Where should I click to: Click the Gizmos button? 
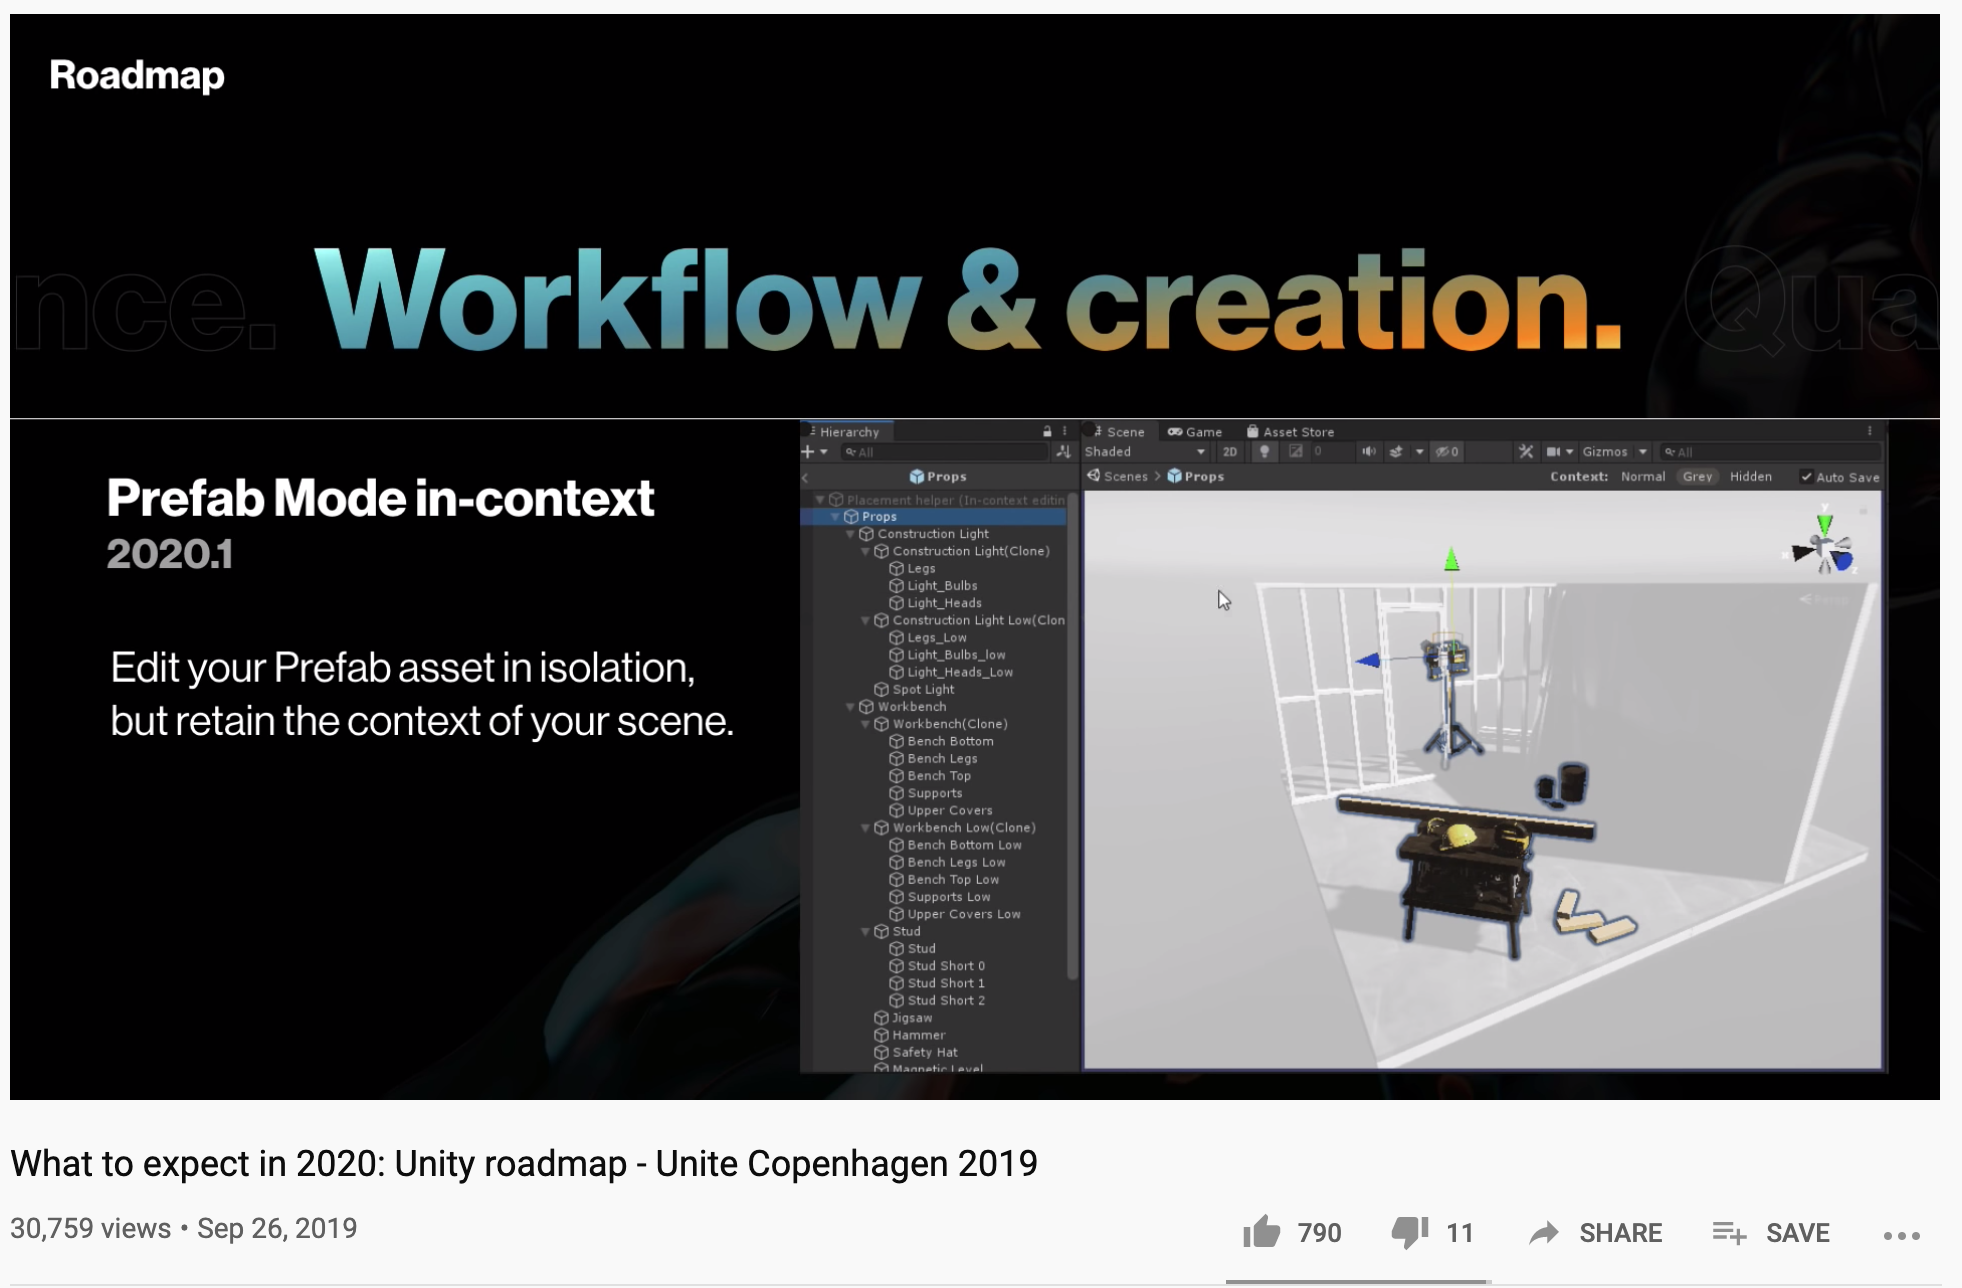(x=1604, y=452)
